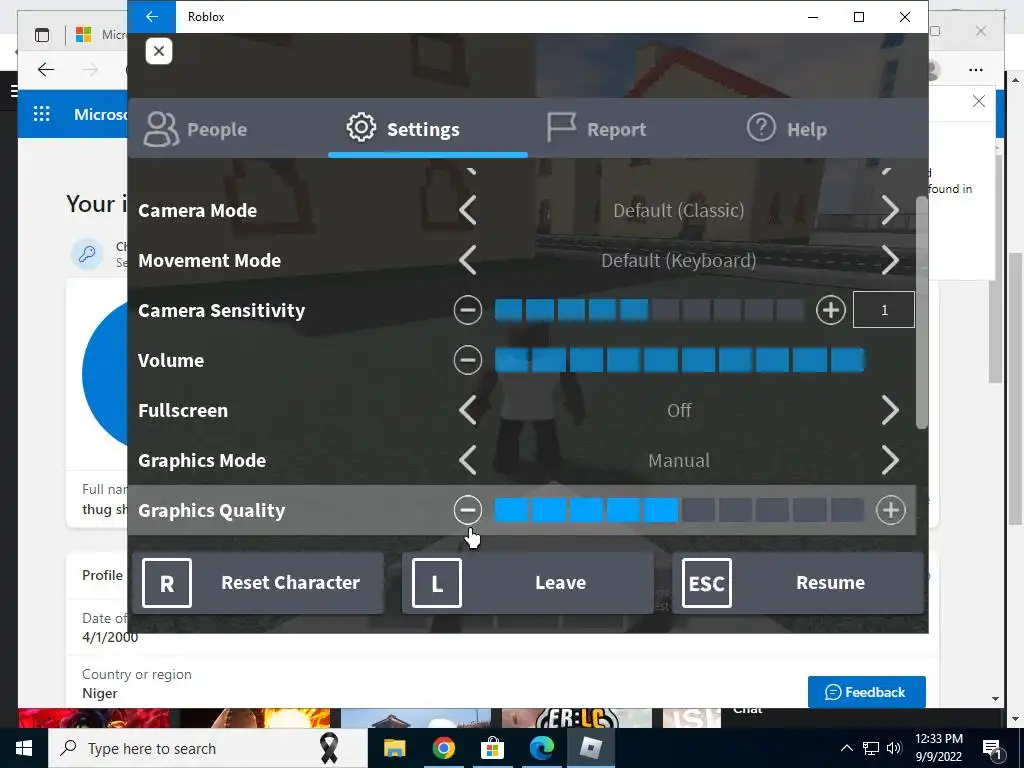The height and width of the screenshot is (768, 1024).
Task: Raise Graphics Quality with plus button
Action: pos(891,510)
